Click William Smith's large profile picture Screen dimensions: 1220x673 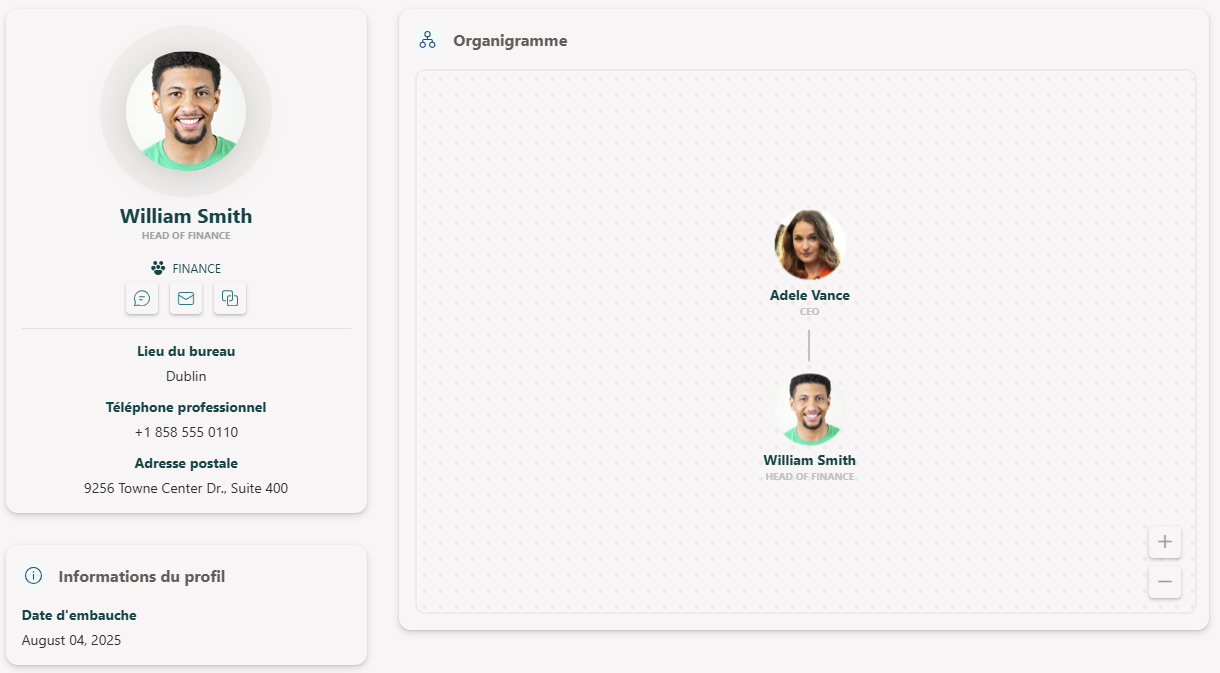(186, 111)
